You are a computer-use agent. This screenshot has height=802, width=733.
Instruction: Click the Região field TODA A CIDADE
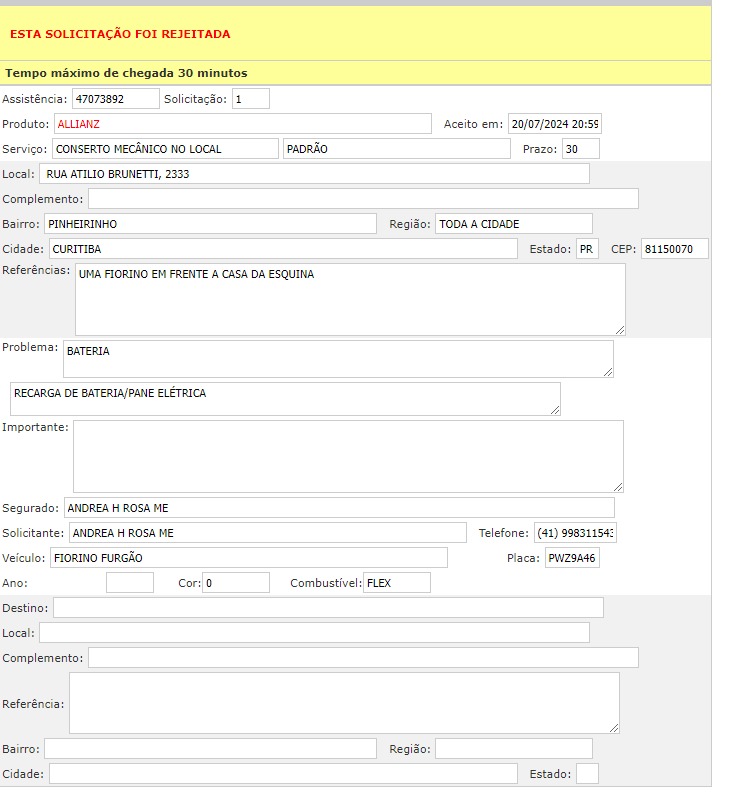click(x=513, y=224)
